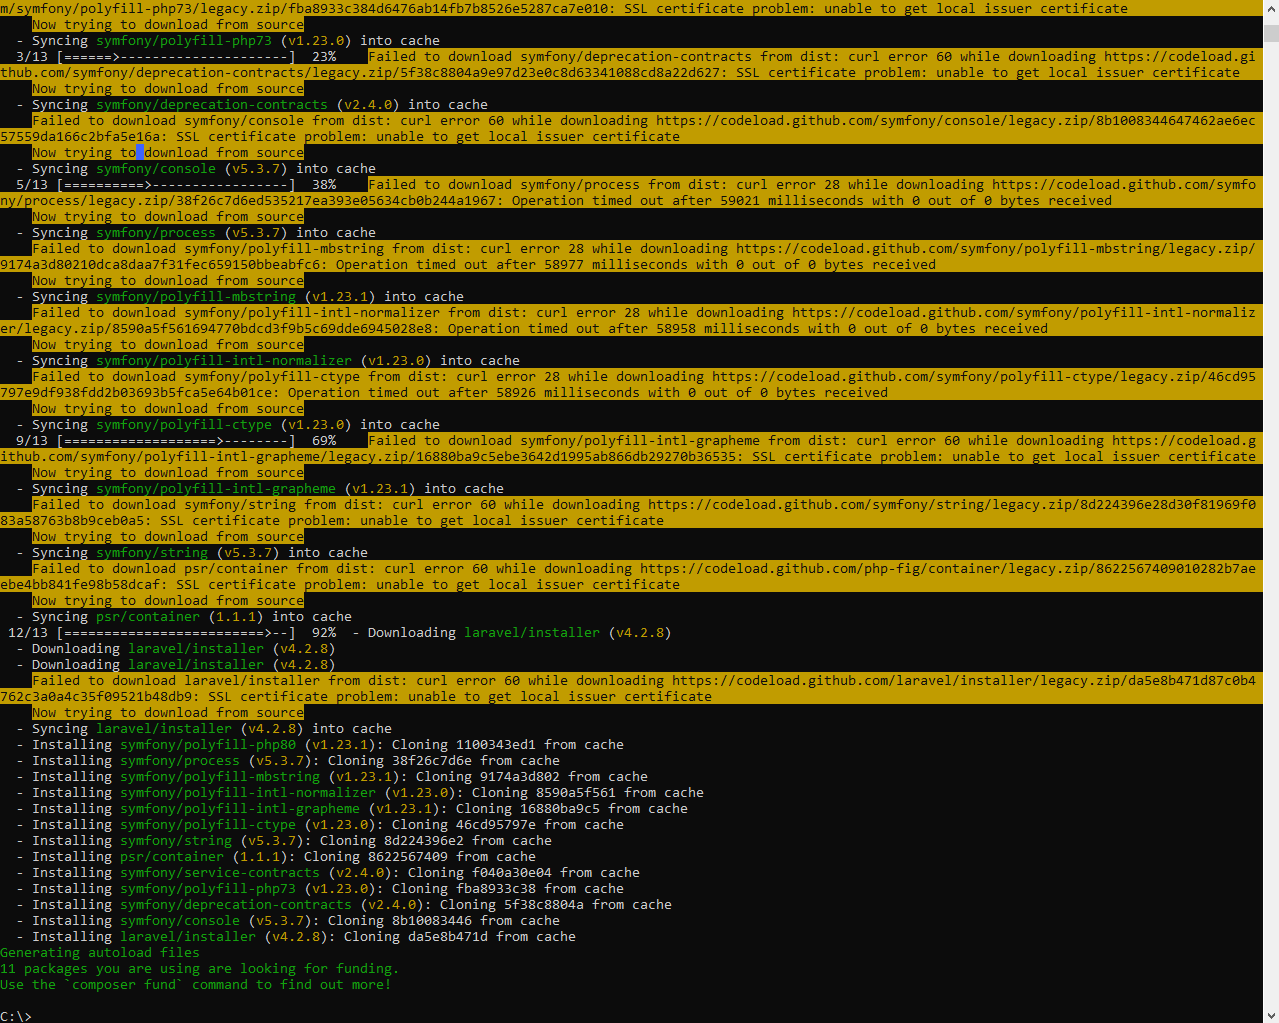Click '11 packages you are using' funding line

pyautogui.click(x=200, y=969)
